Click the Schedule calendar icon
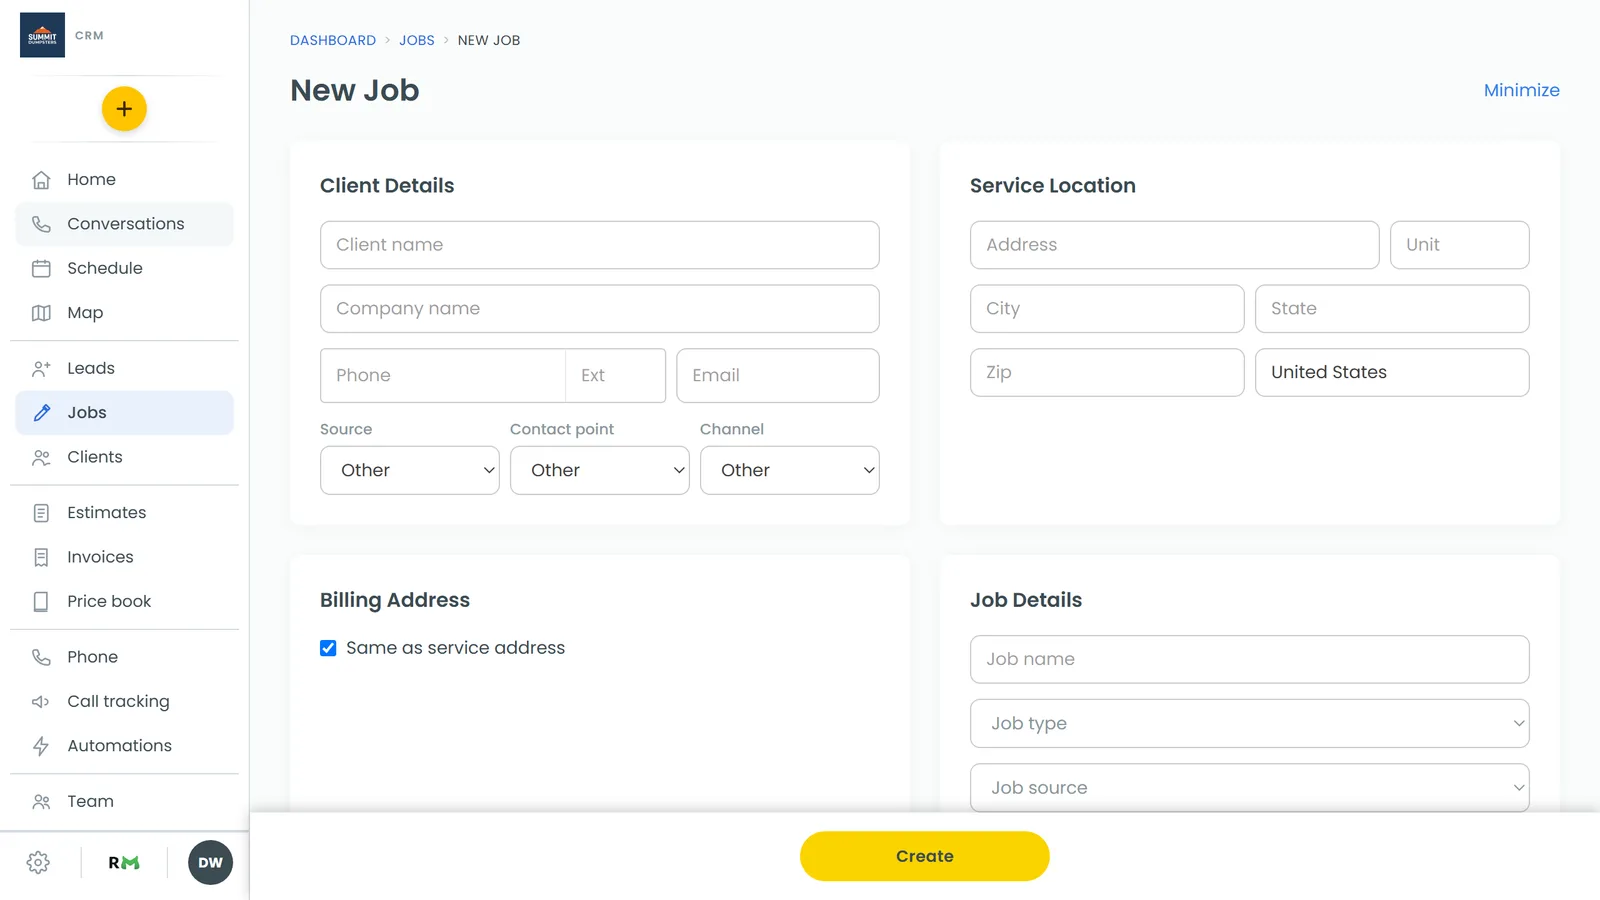 point(41,268)
